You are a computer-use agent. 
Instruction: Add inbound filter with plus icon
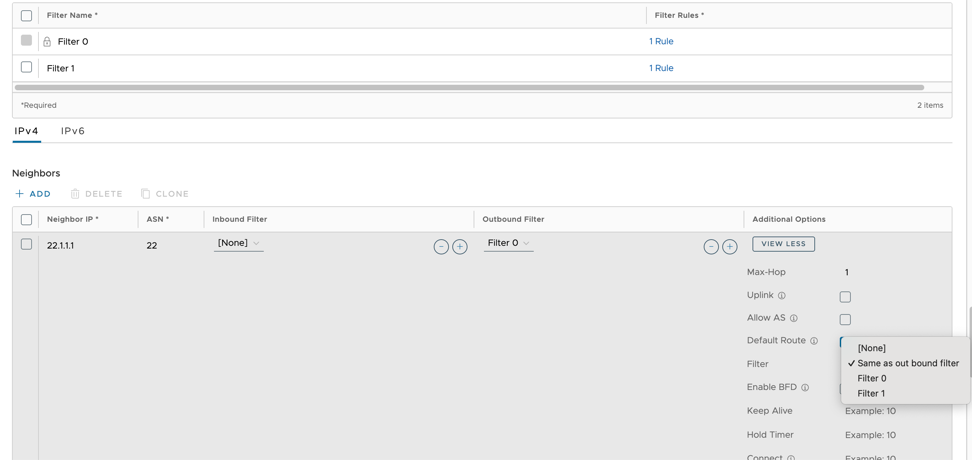click(460, 246)
